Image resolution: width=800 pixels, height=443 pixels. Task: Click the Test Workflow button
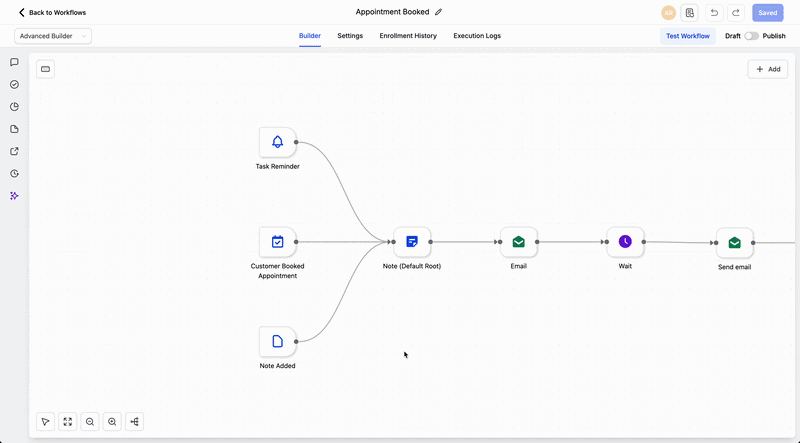pyautogui.click(x=688, y=36)
